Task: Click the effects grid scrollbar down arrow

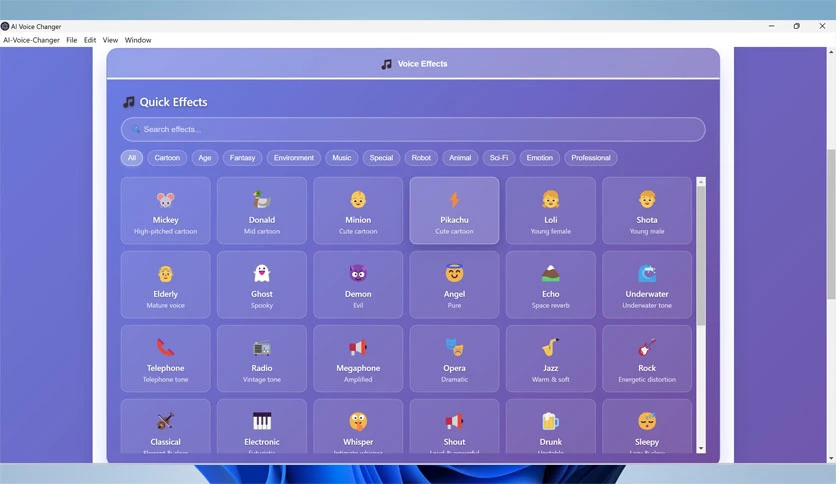Action: pos(701,449)
